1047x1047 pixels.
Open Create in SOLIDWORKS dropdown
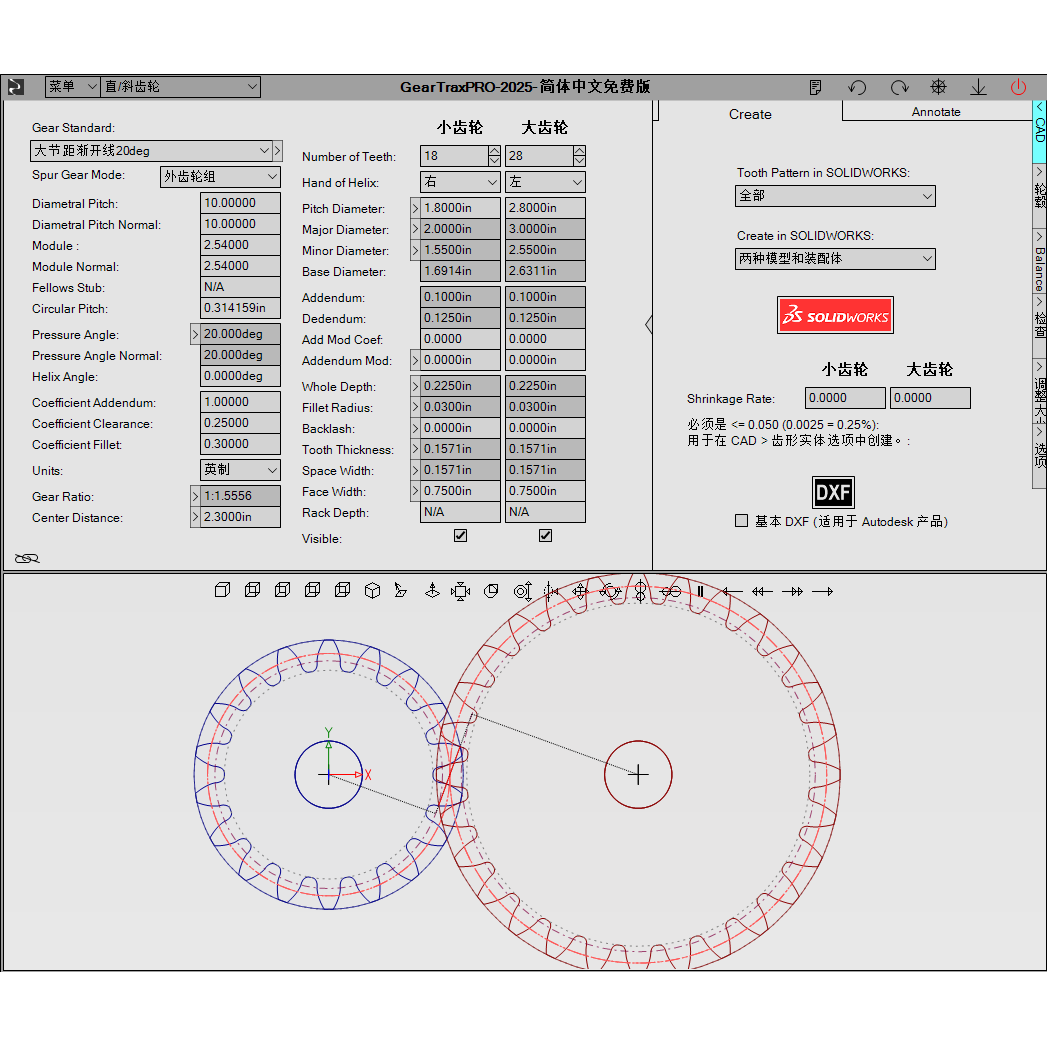click(835, 259)
